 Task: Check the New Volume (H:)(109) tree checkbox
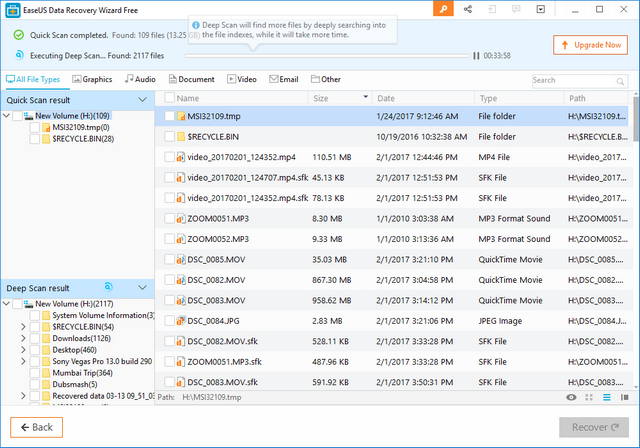pos(18,116)
